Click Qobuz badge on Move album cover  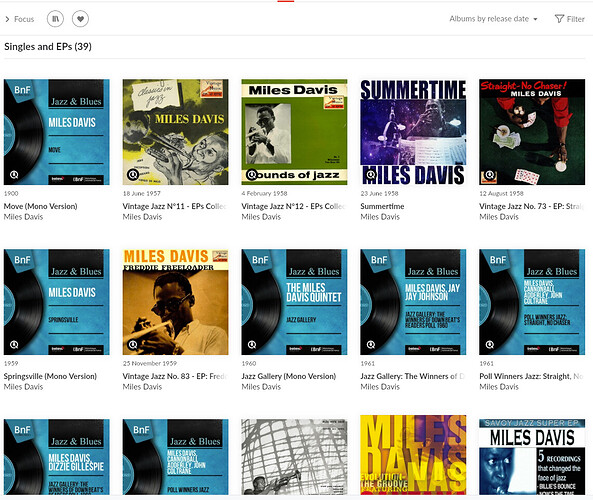(14, 175)
